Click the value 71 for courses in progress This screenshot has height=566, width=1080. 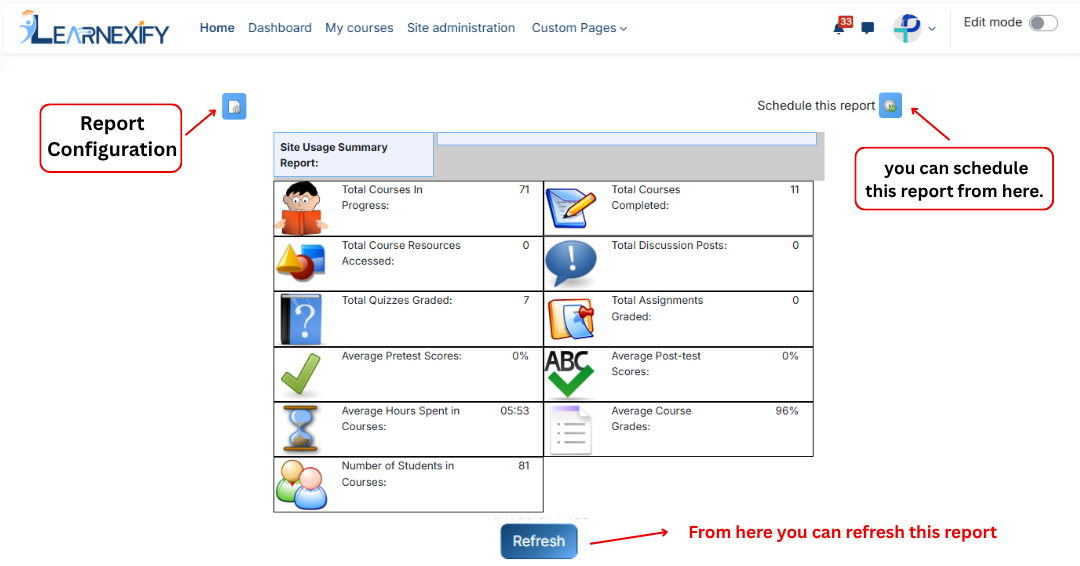tap(524, 189)
